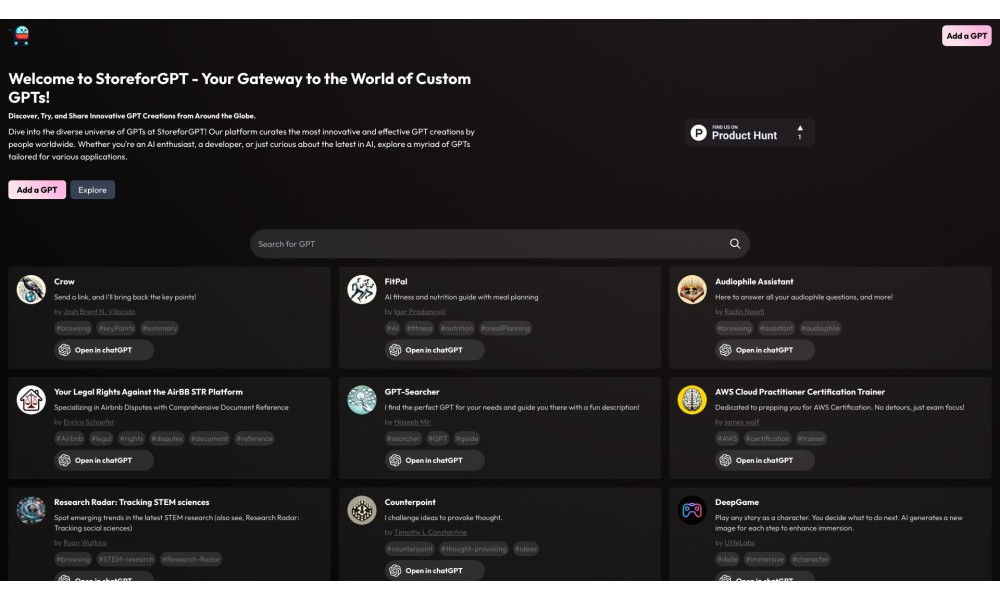Click the Your Legal Rights Against AirBB title
1000x600 pixels.
pos(148,392)
